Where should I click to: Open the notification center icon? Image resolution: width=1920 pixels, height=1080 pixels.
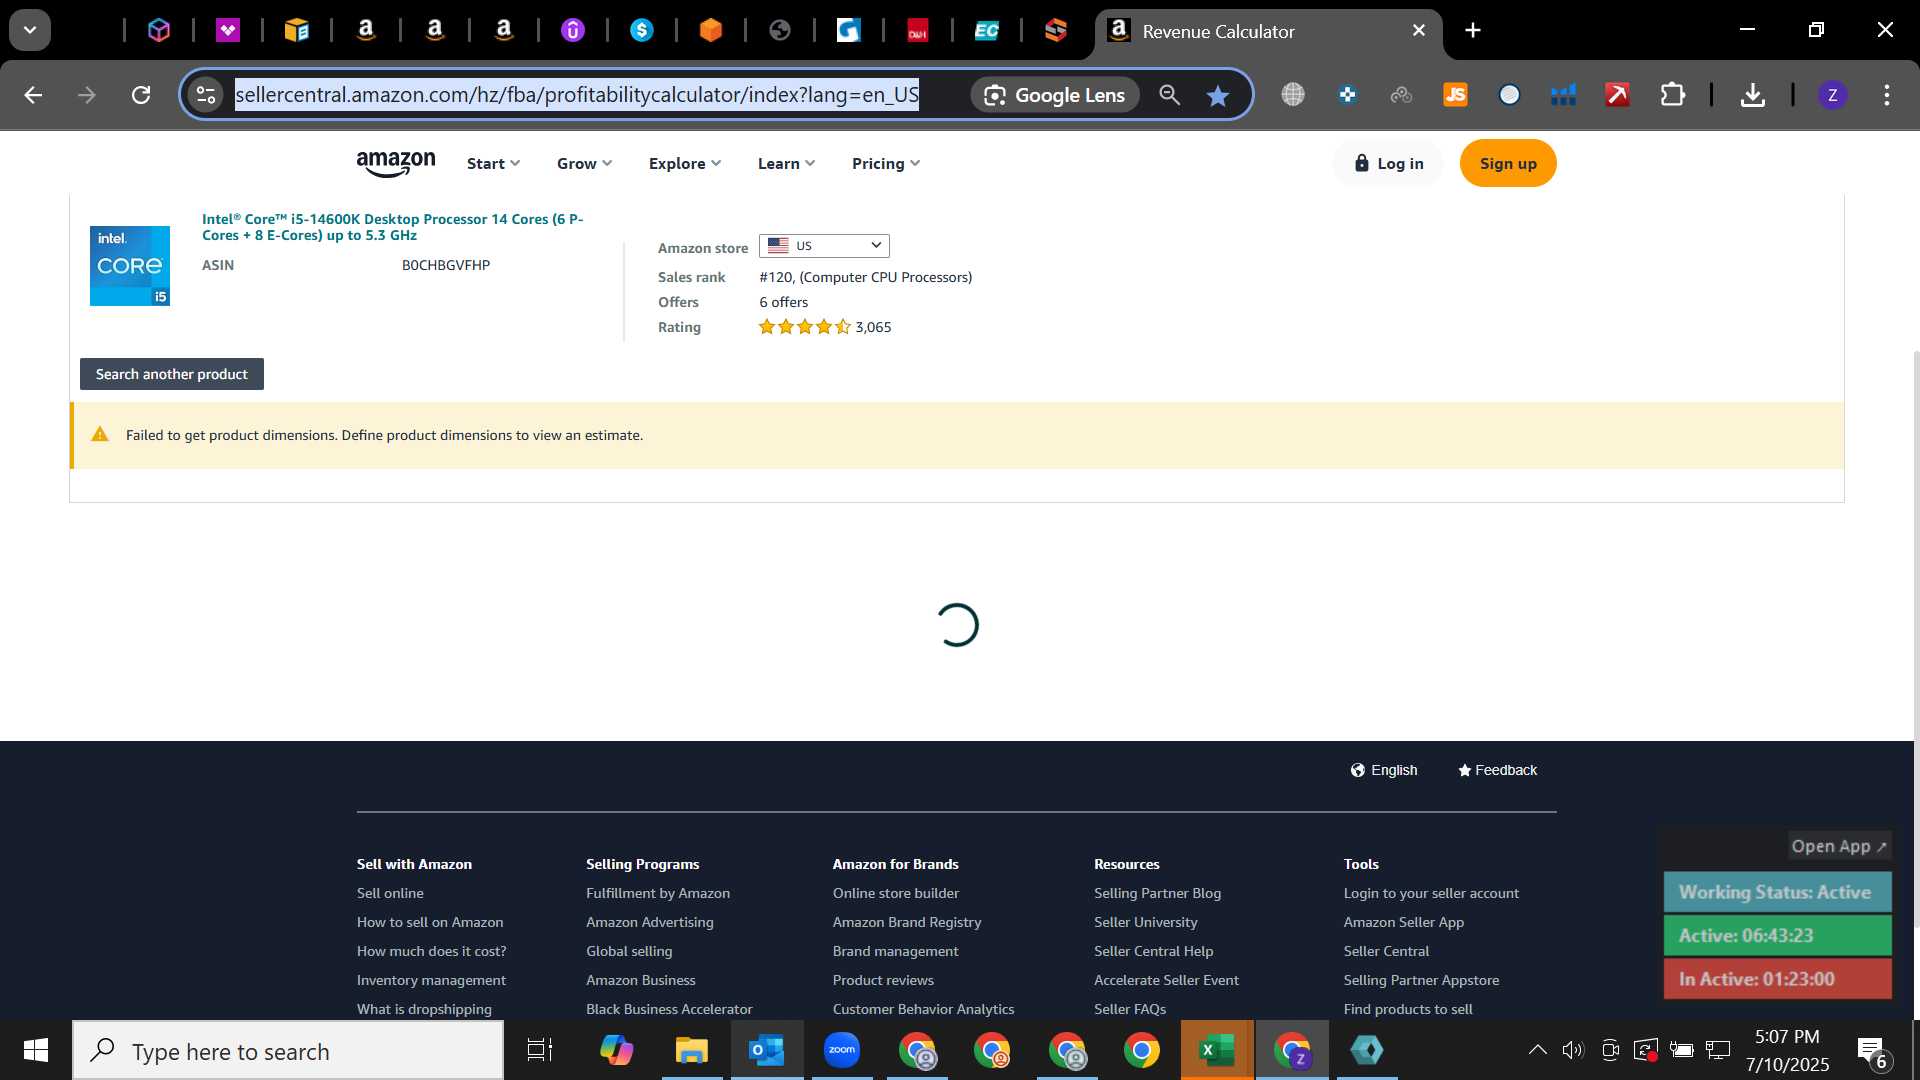pos(1873,1051)
